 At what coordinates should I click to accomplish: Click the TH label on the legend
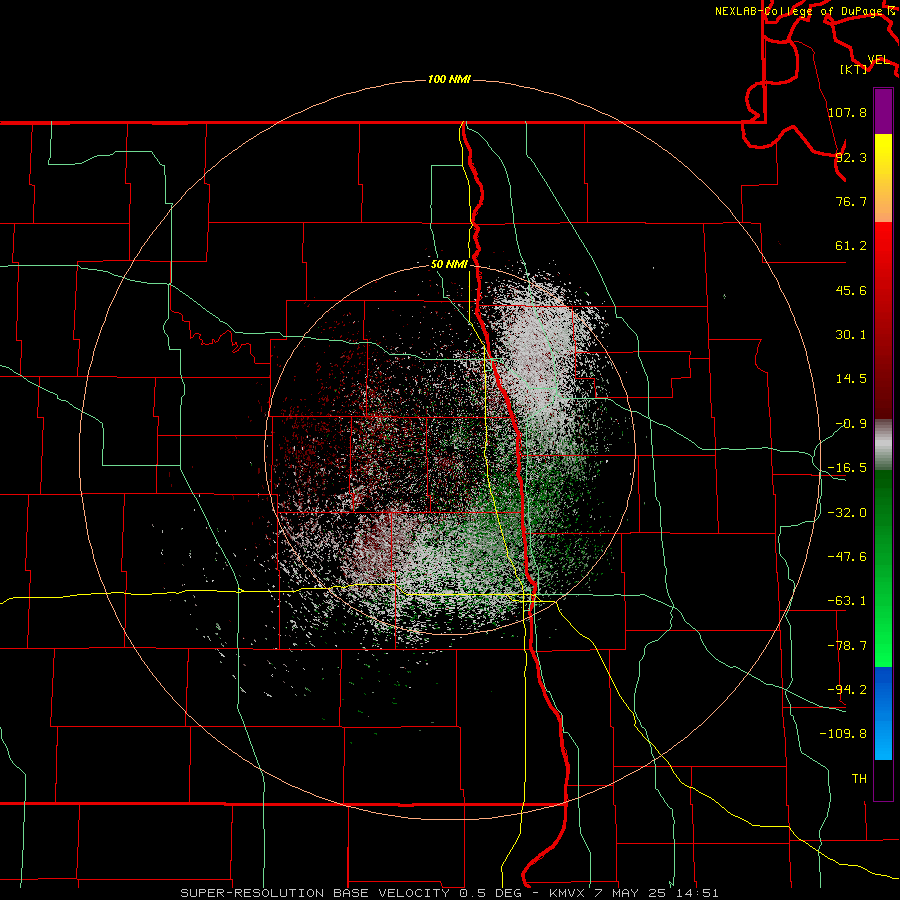click(x=859, y=779)
